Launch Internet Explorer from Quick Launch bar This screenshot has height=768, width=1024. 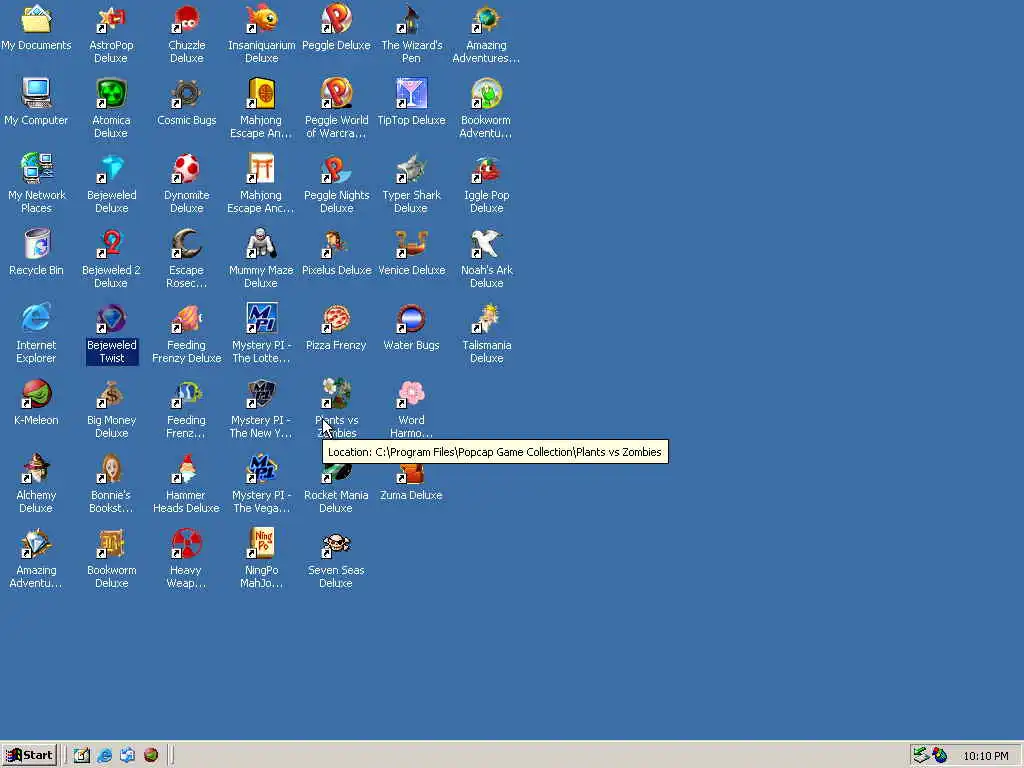[104, 755]
